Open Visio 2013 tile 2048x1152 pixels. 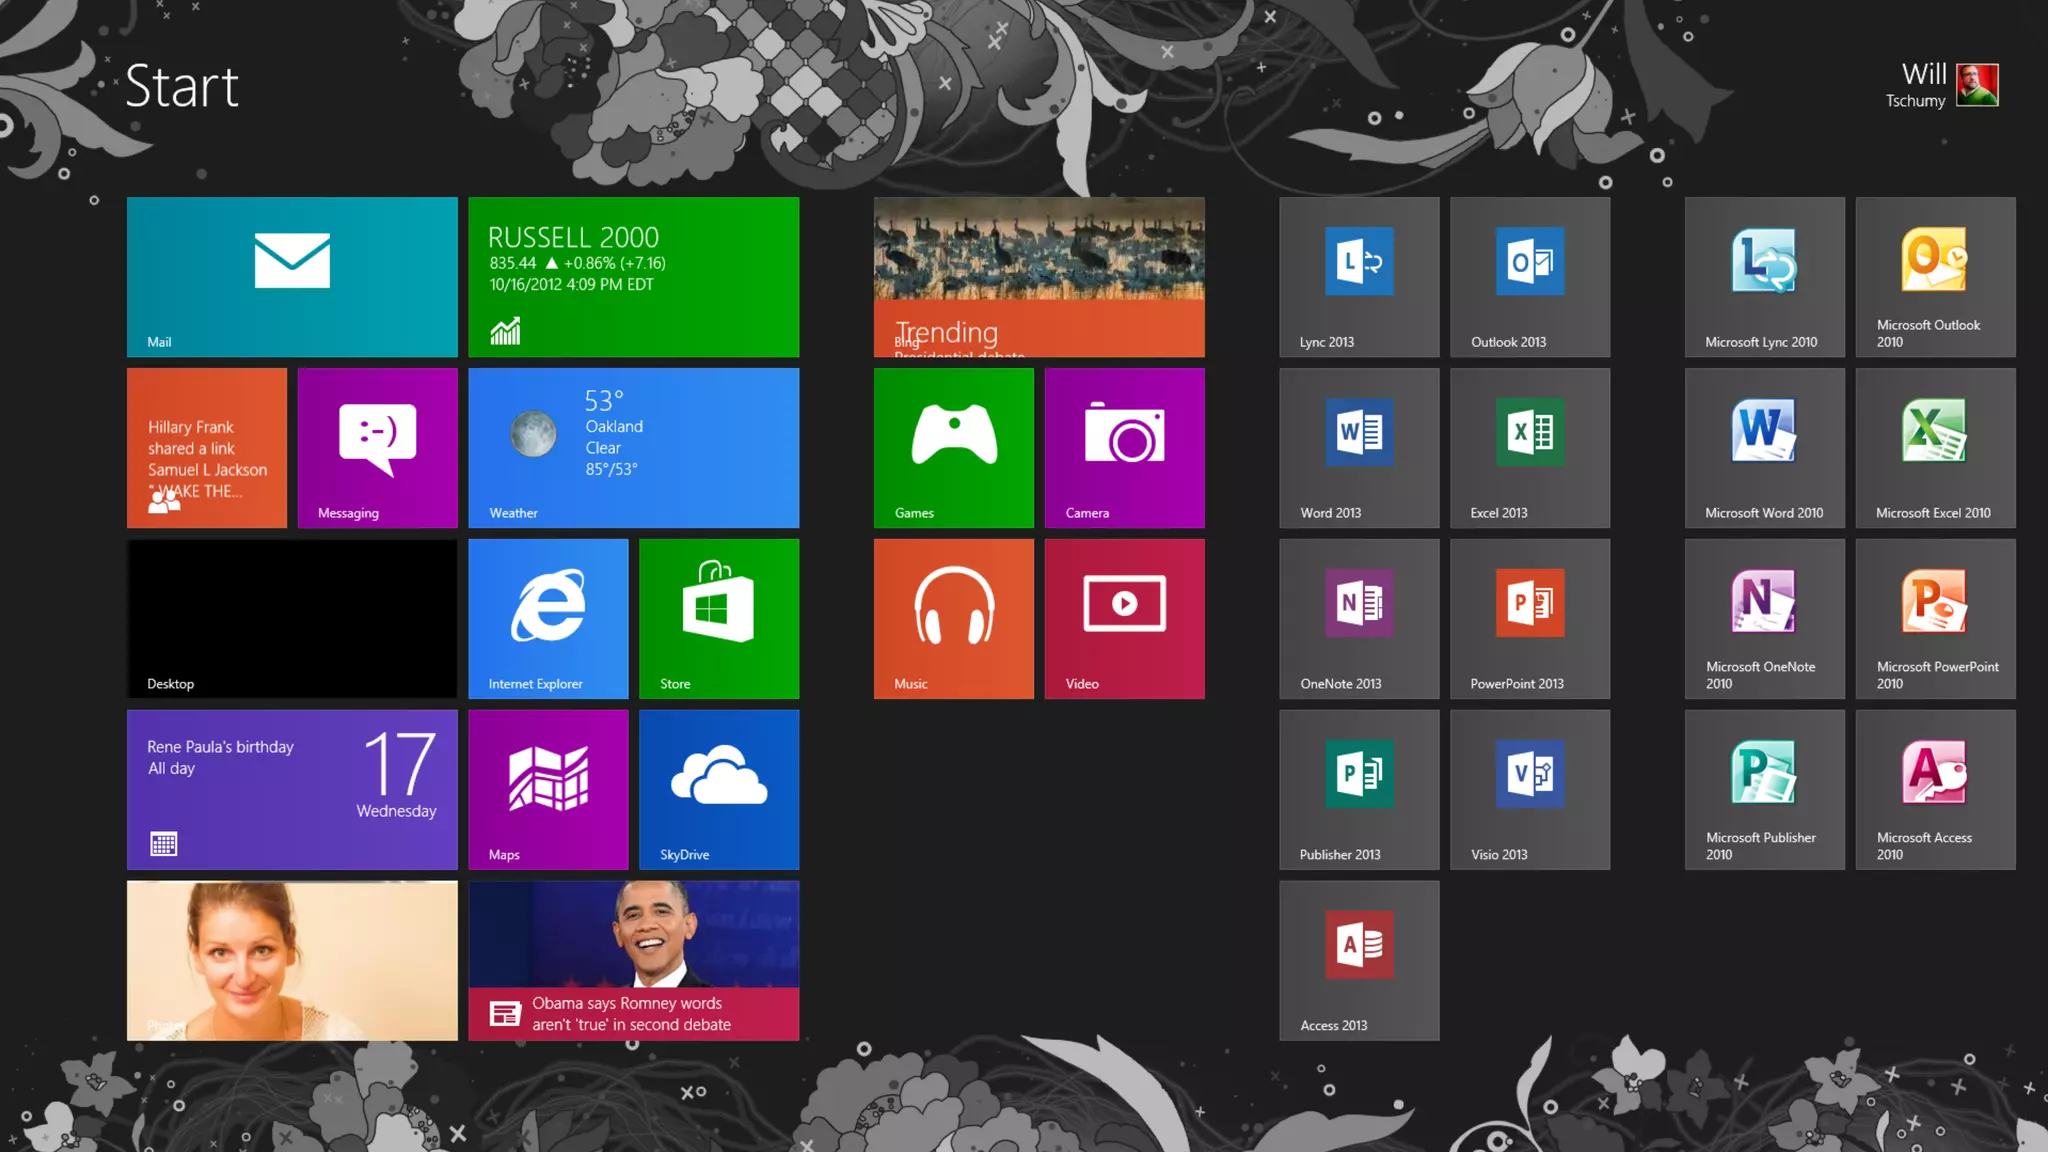(1530, 789)
